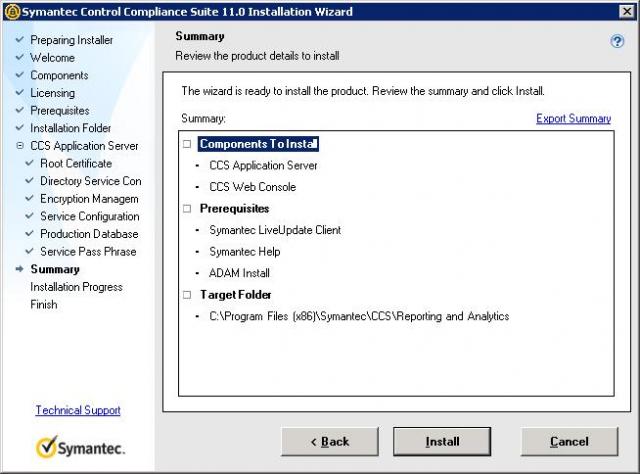Image resolution: width=640 pixels, height=474 pixels.
Task: Click checkmark icon beside Service Pass Phrase
Action: pyautogui.click(x=29, y=251)
